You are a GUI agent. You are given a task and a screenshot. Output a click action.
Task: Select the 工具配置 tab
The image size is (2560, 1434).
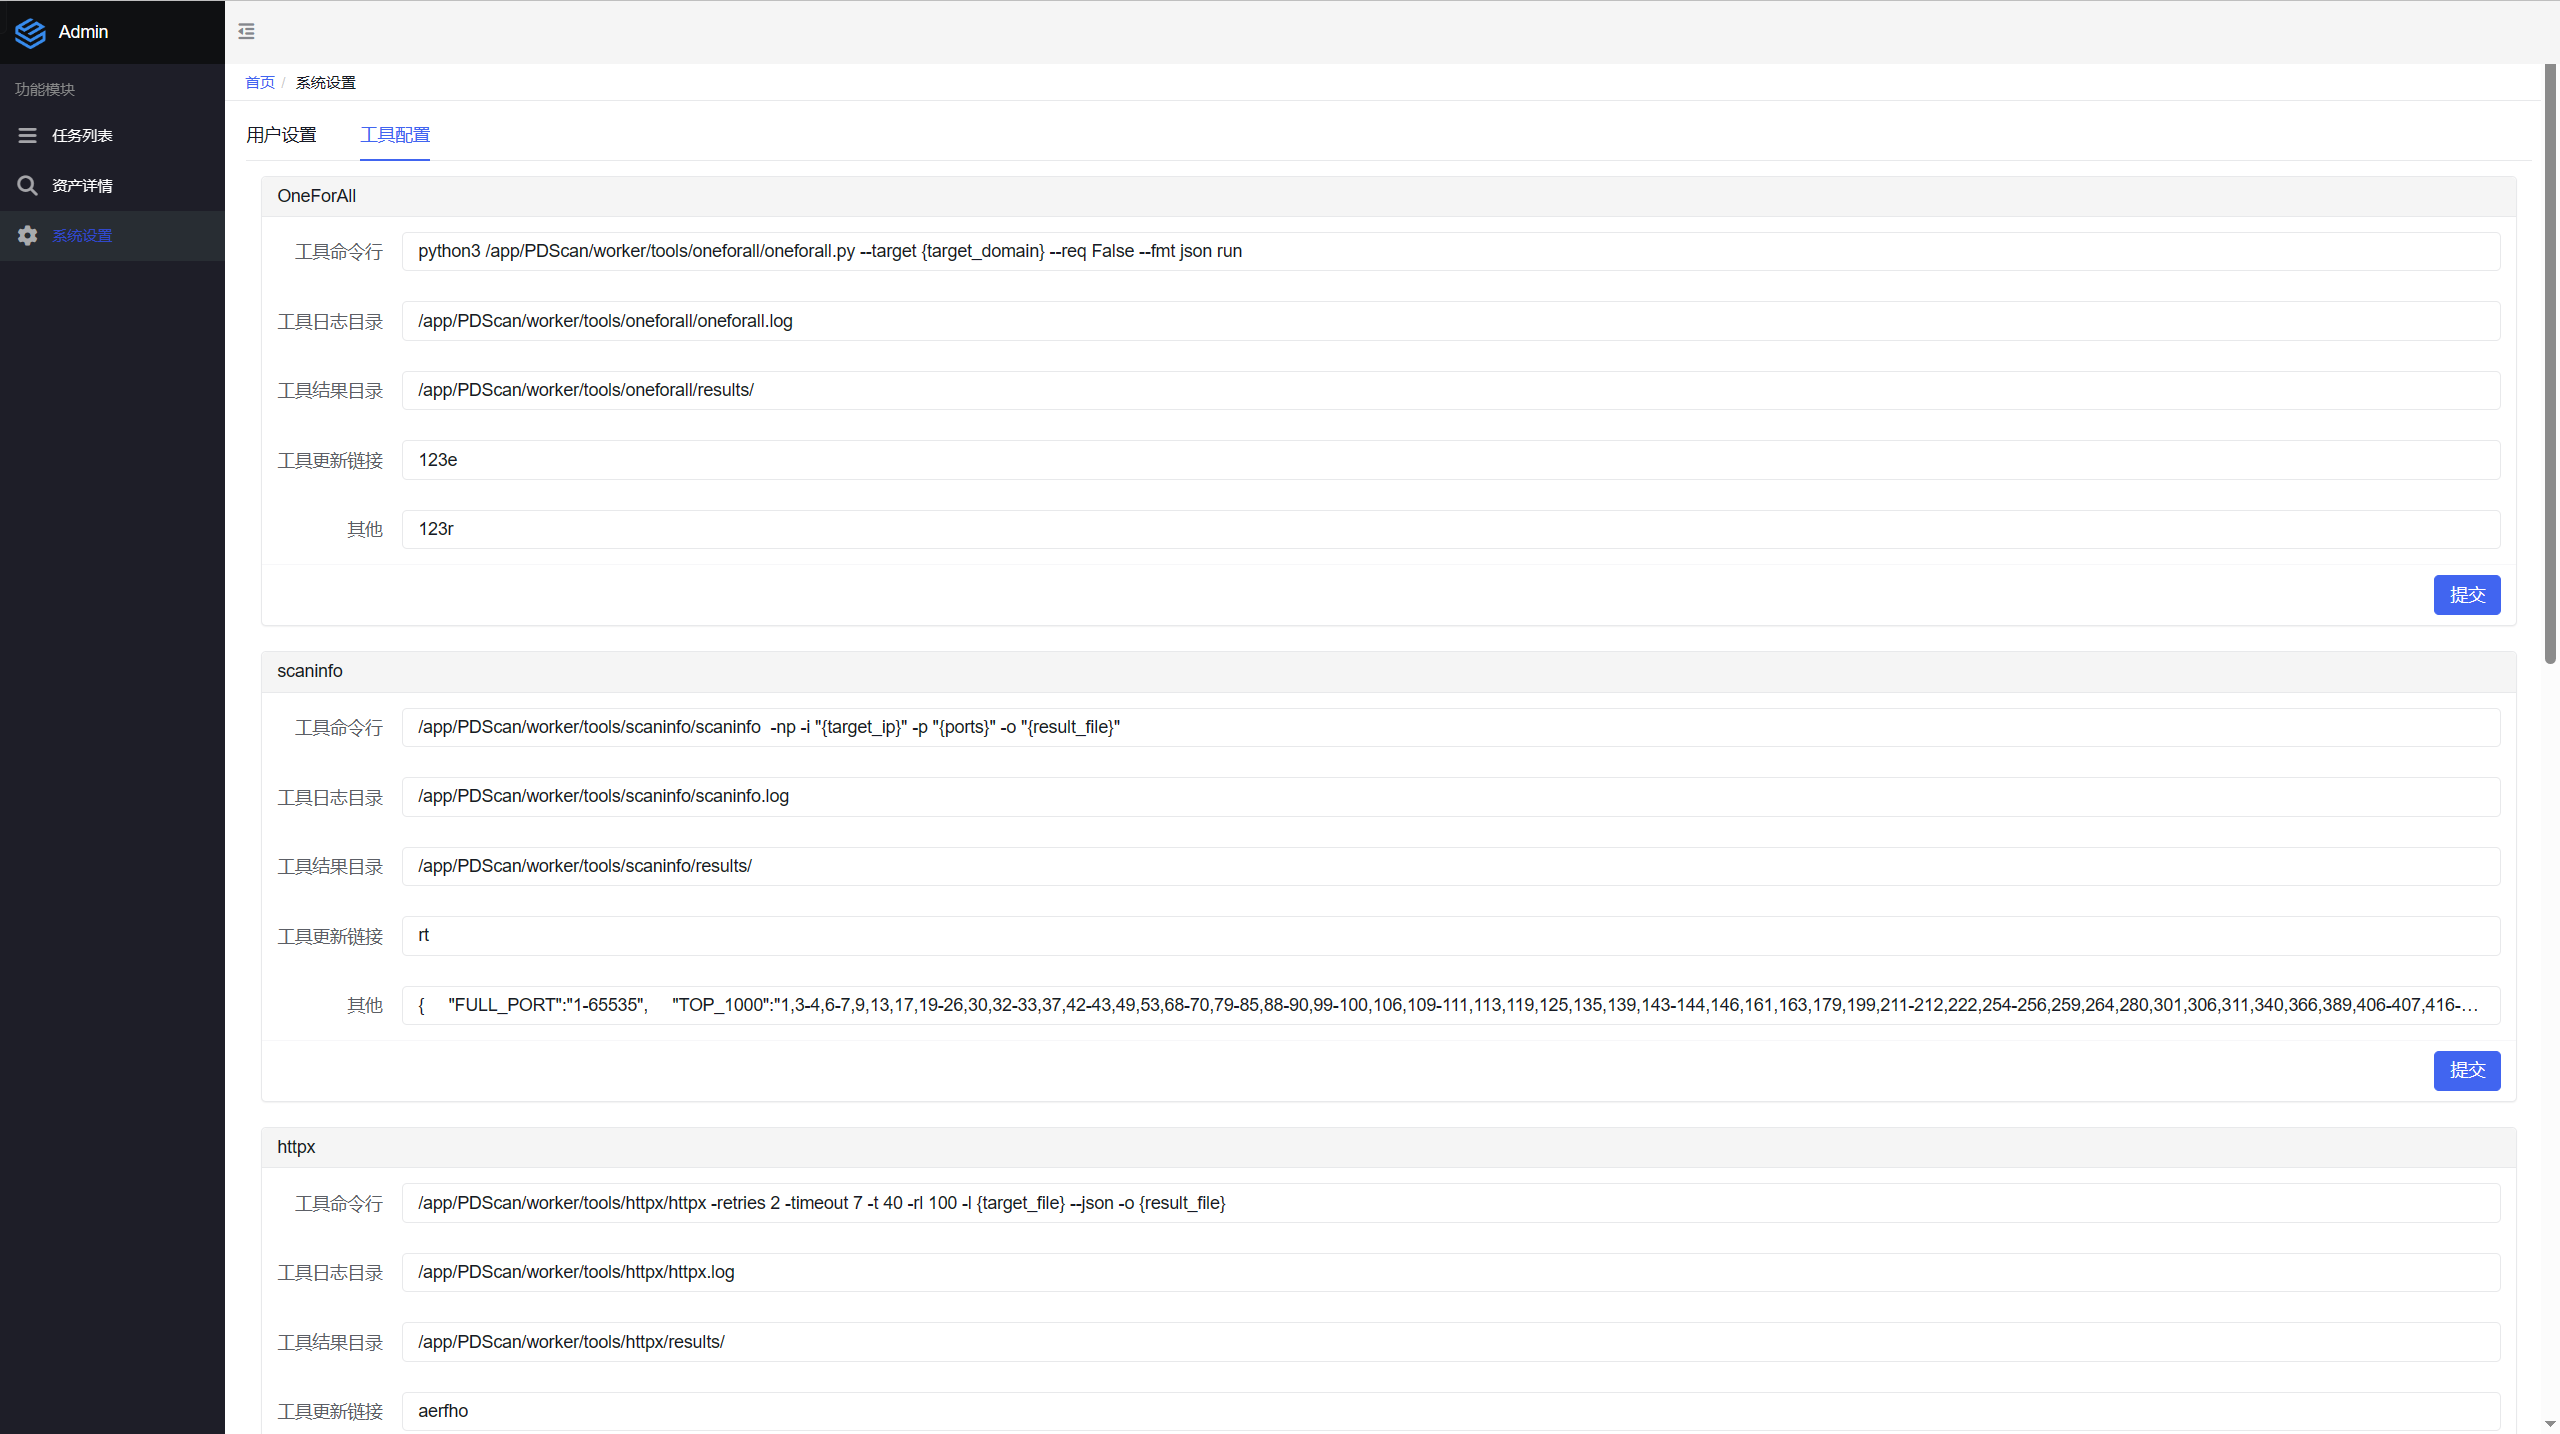point(395,135)
